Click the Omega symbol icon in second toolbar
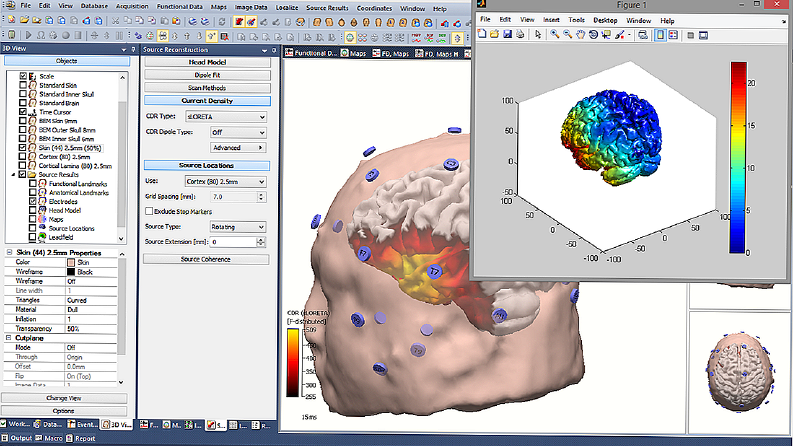793x446 pixels. point(40,35)
